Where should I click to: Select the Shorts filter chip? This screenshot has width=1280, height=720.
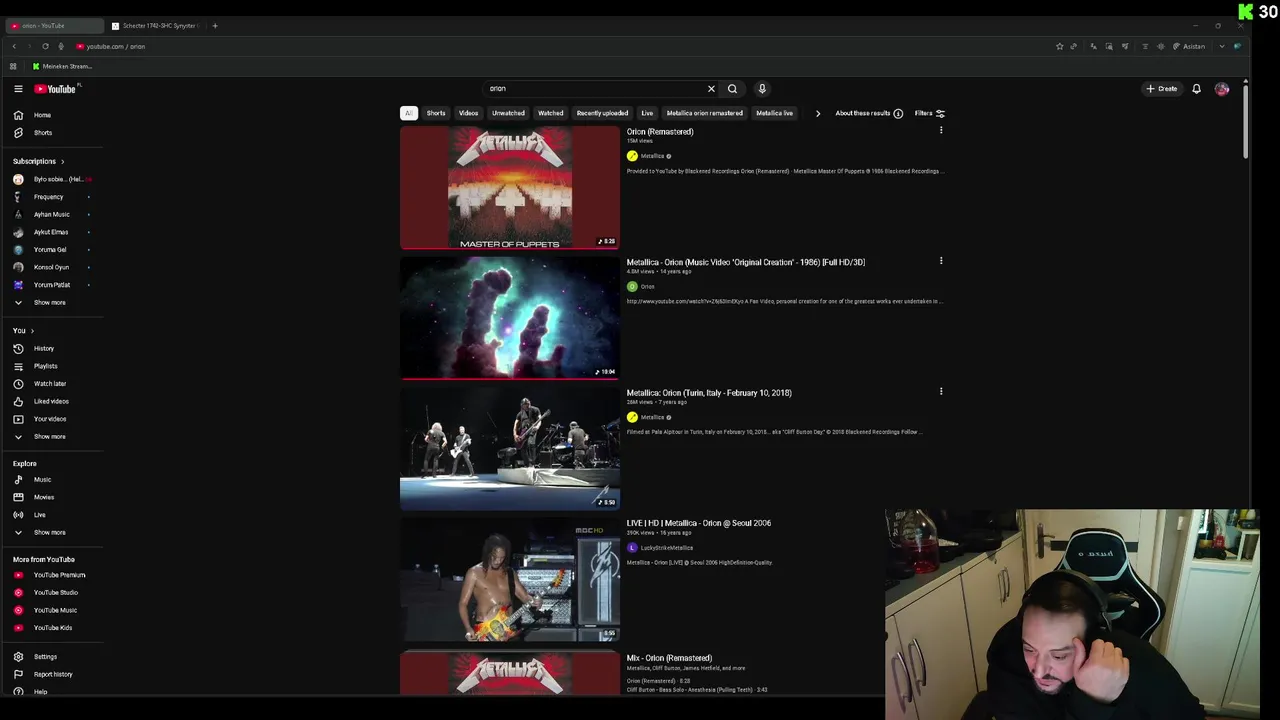point(436,113)
